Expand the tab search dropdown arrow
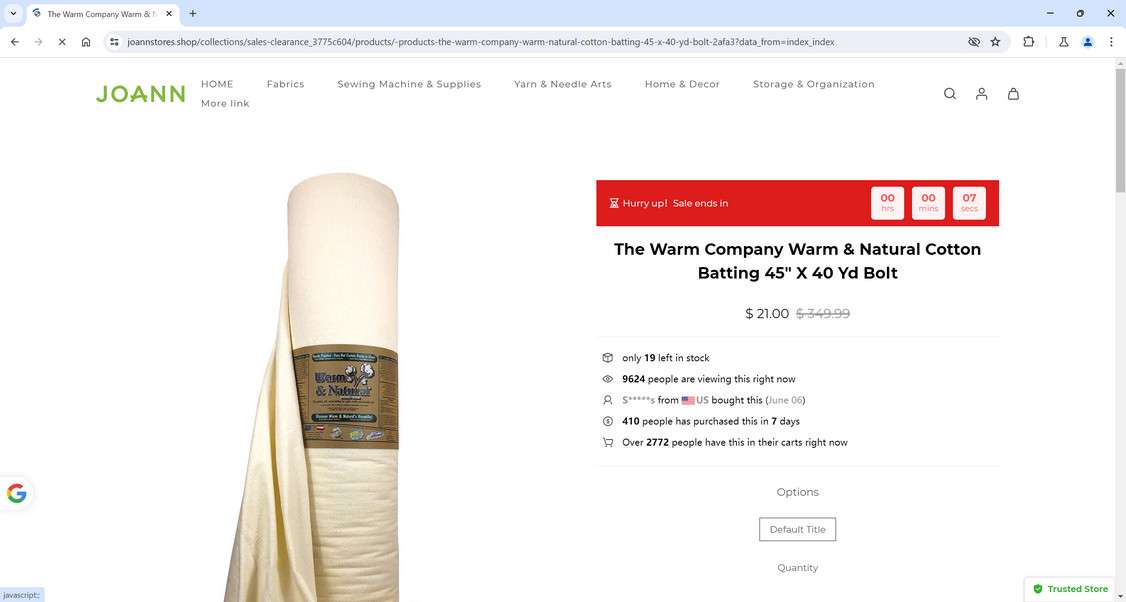Screen dimensions: 1126x602 [13, 13]
